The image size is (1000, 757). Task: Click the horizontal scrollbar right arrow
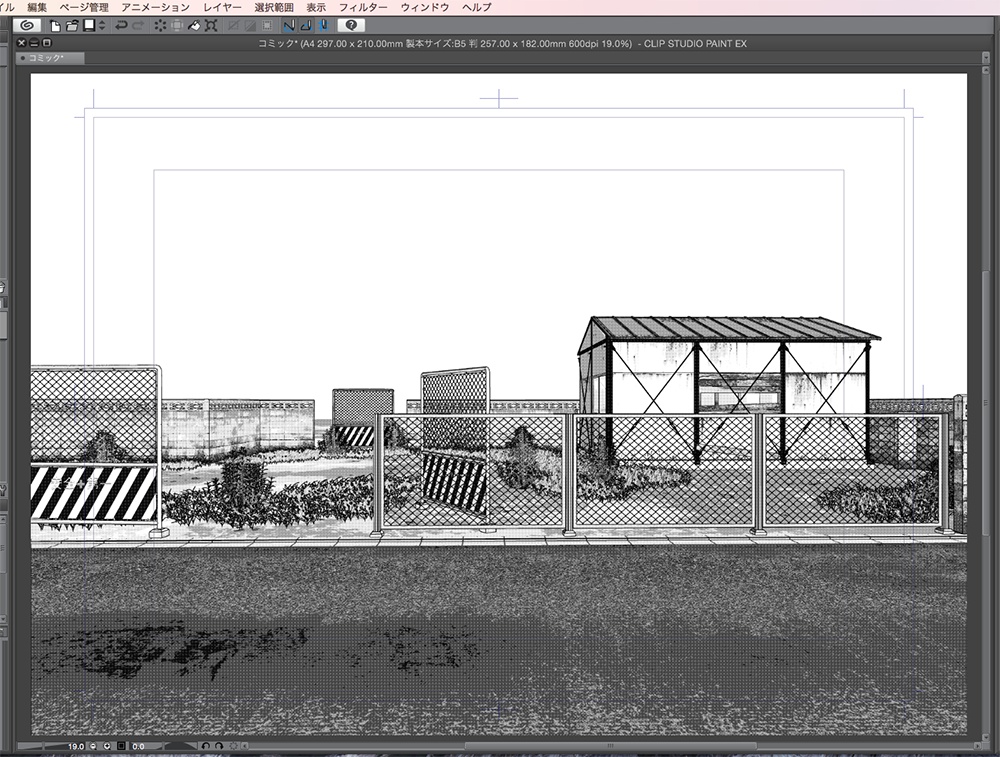(x=978, y=746)
